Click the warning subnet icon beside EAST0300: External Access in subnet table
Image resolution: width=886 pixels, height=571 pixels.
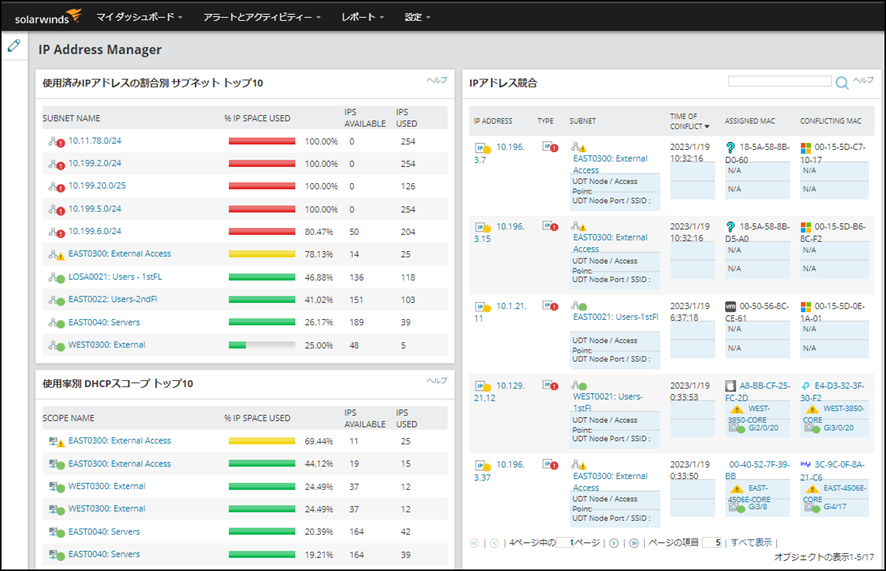pos(56,255)
